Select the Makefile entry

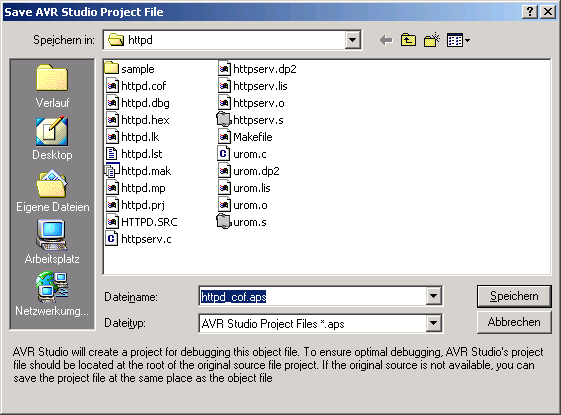[x=245, y=137]
